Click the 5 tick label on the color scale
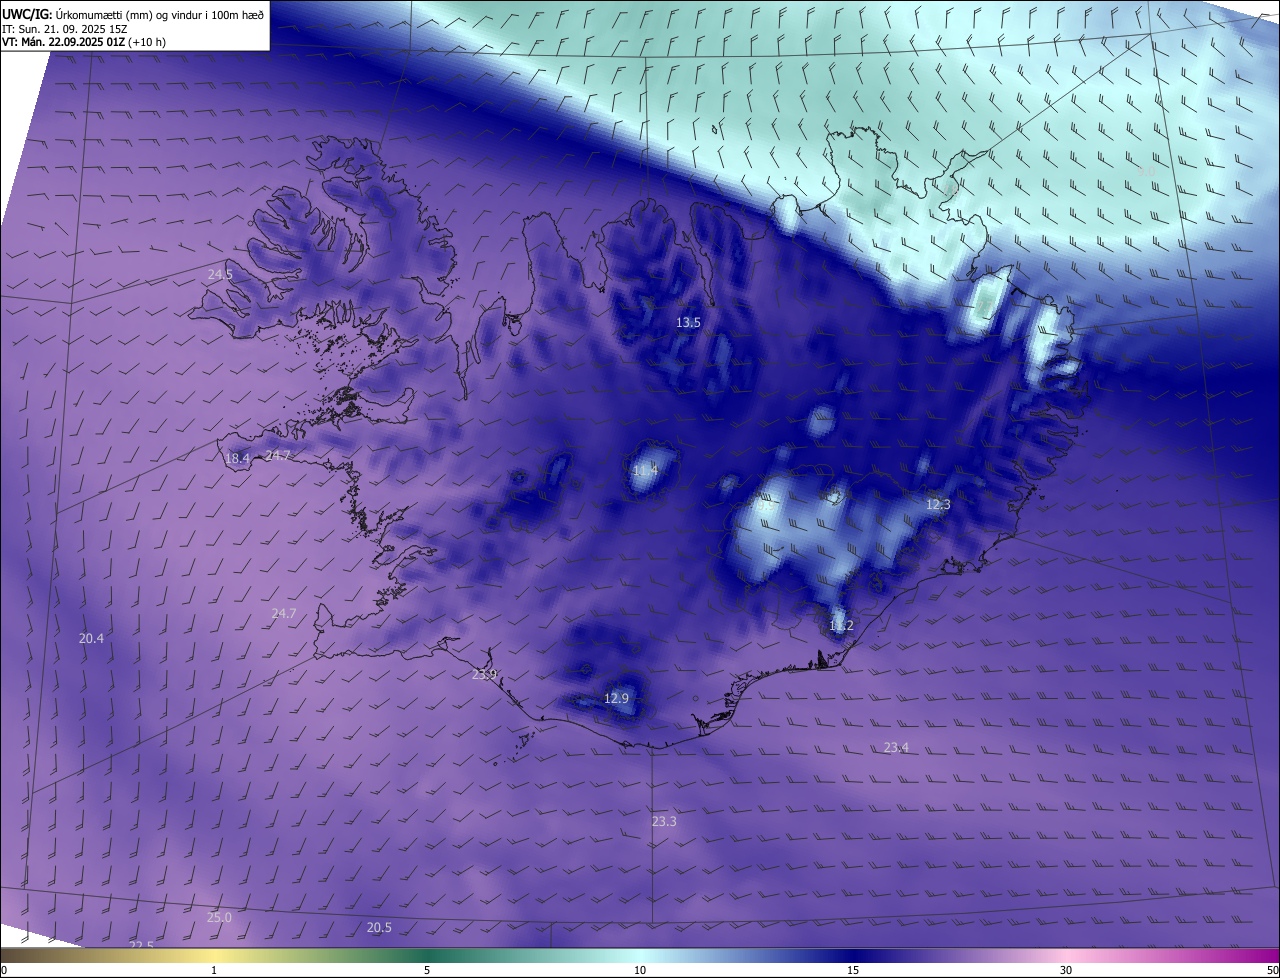Viewport: 1280px width, 978px height. [x=427, y=970]
